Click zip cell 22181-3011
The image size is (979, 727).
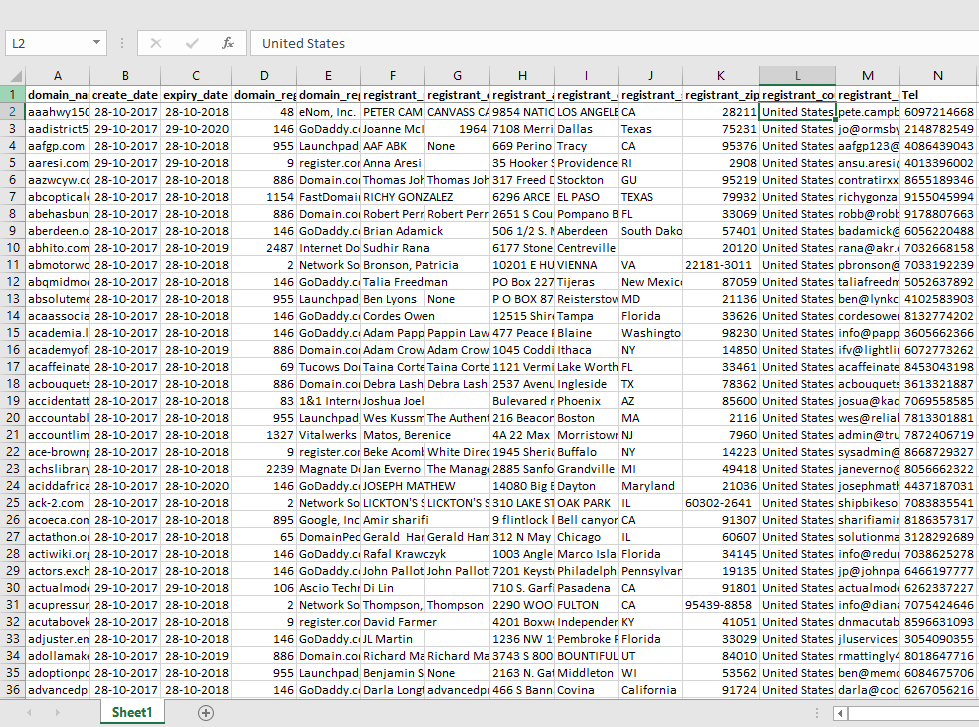pyautogui.click(x=721, y=265)
